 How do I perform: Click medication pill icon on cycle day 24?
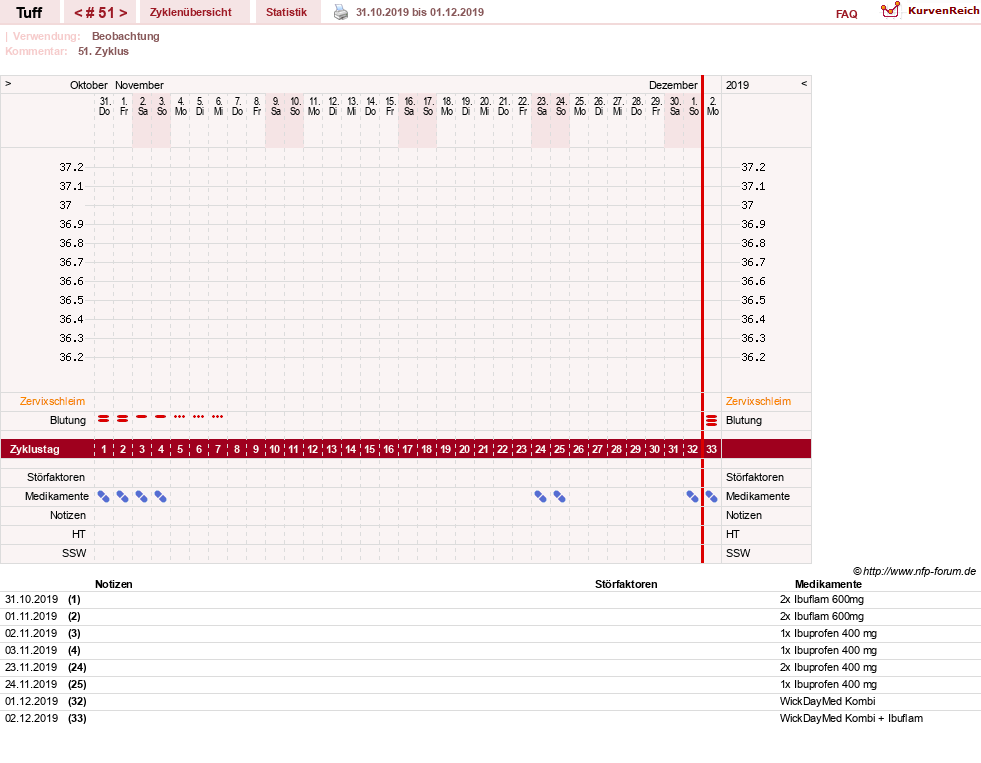pyautogui.click(x=541, y=497)
